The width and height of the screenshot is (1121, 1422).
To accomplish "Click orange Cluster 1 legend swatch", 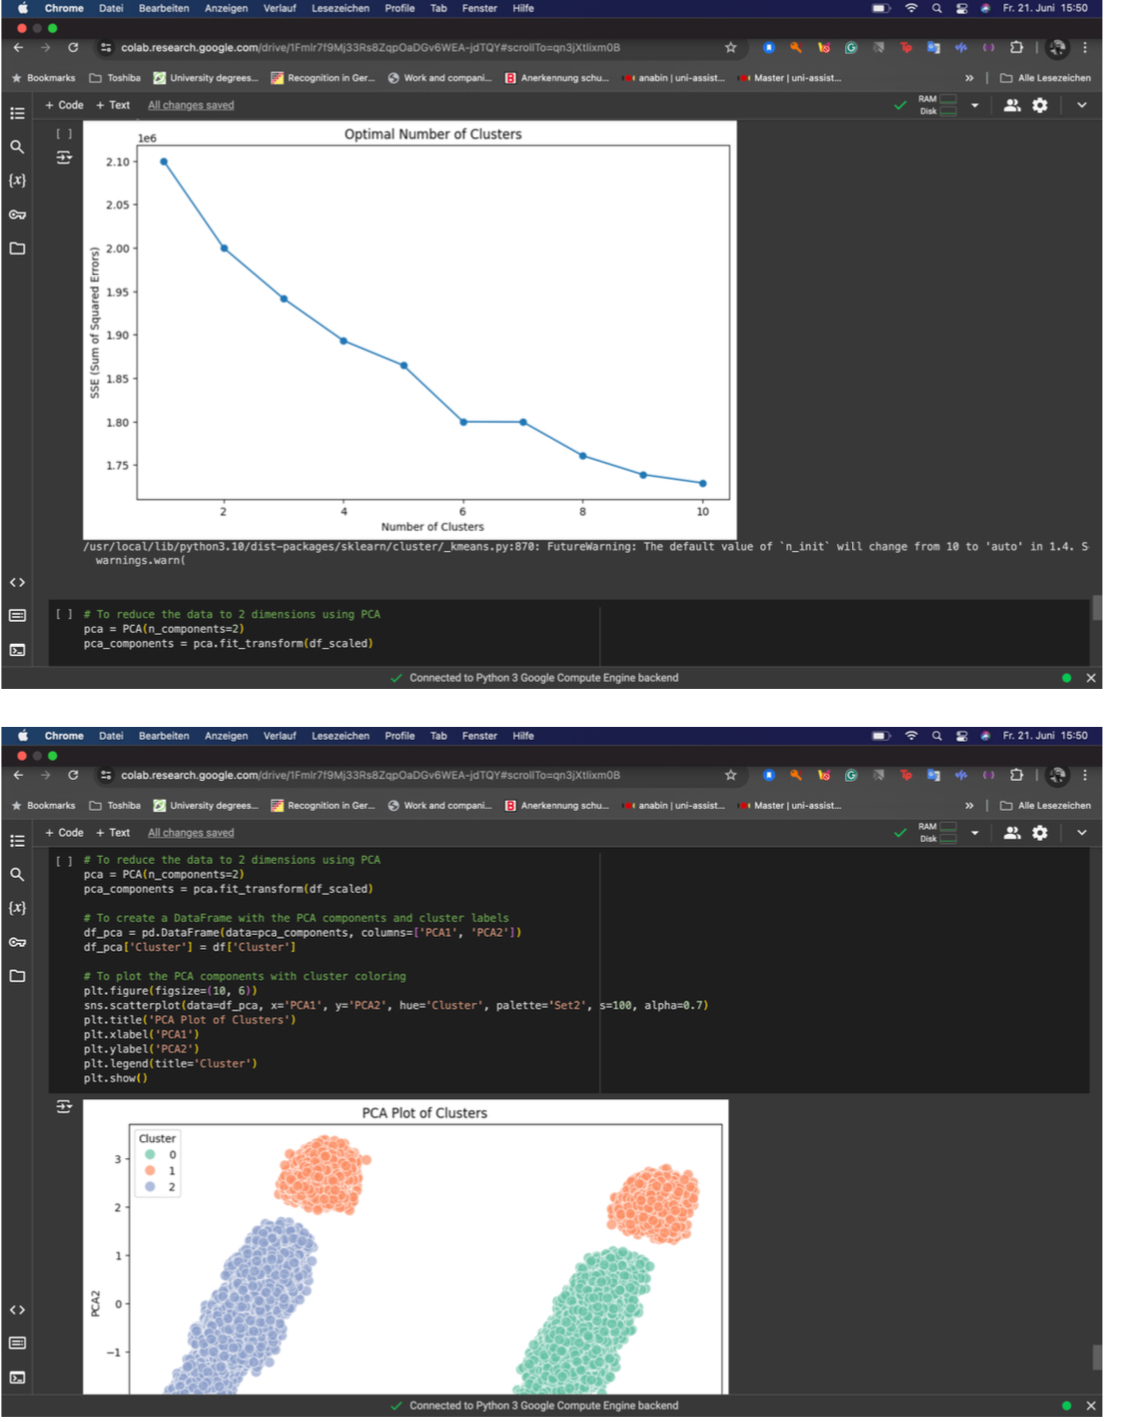I will (150, 1171).
